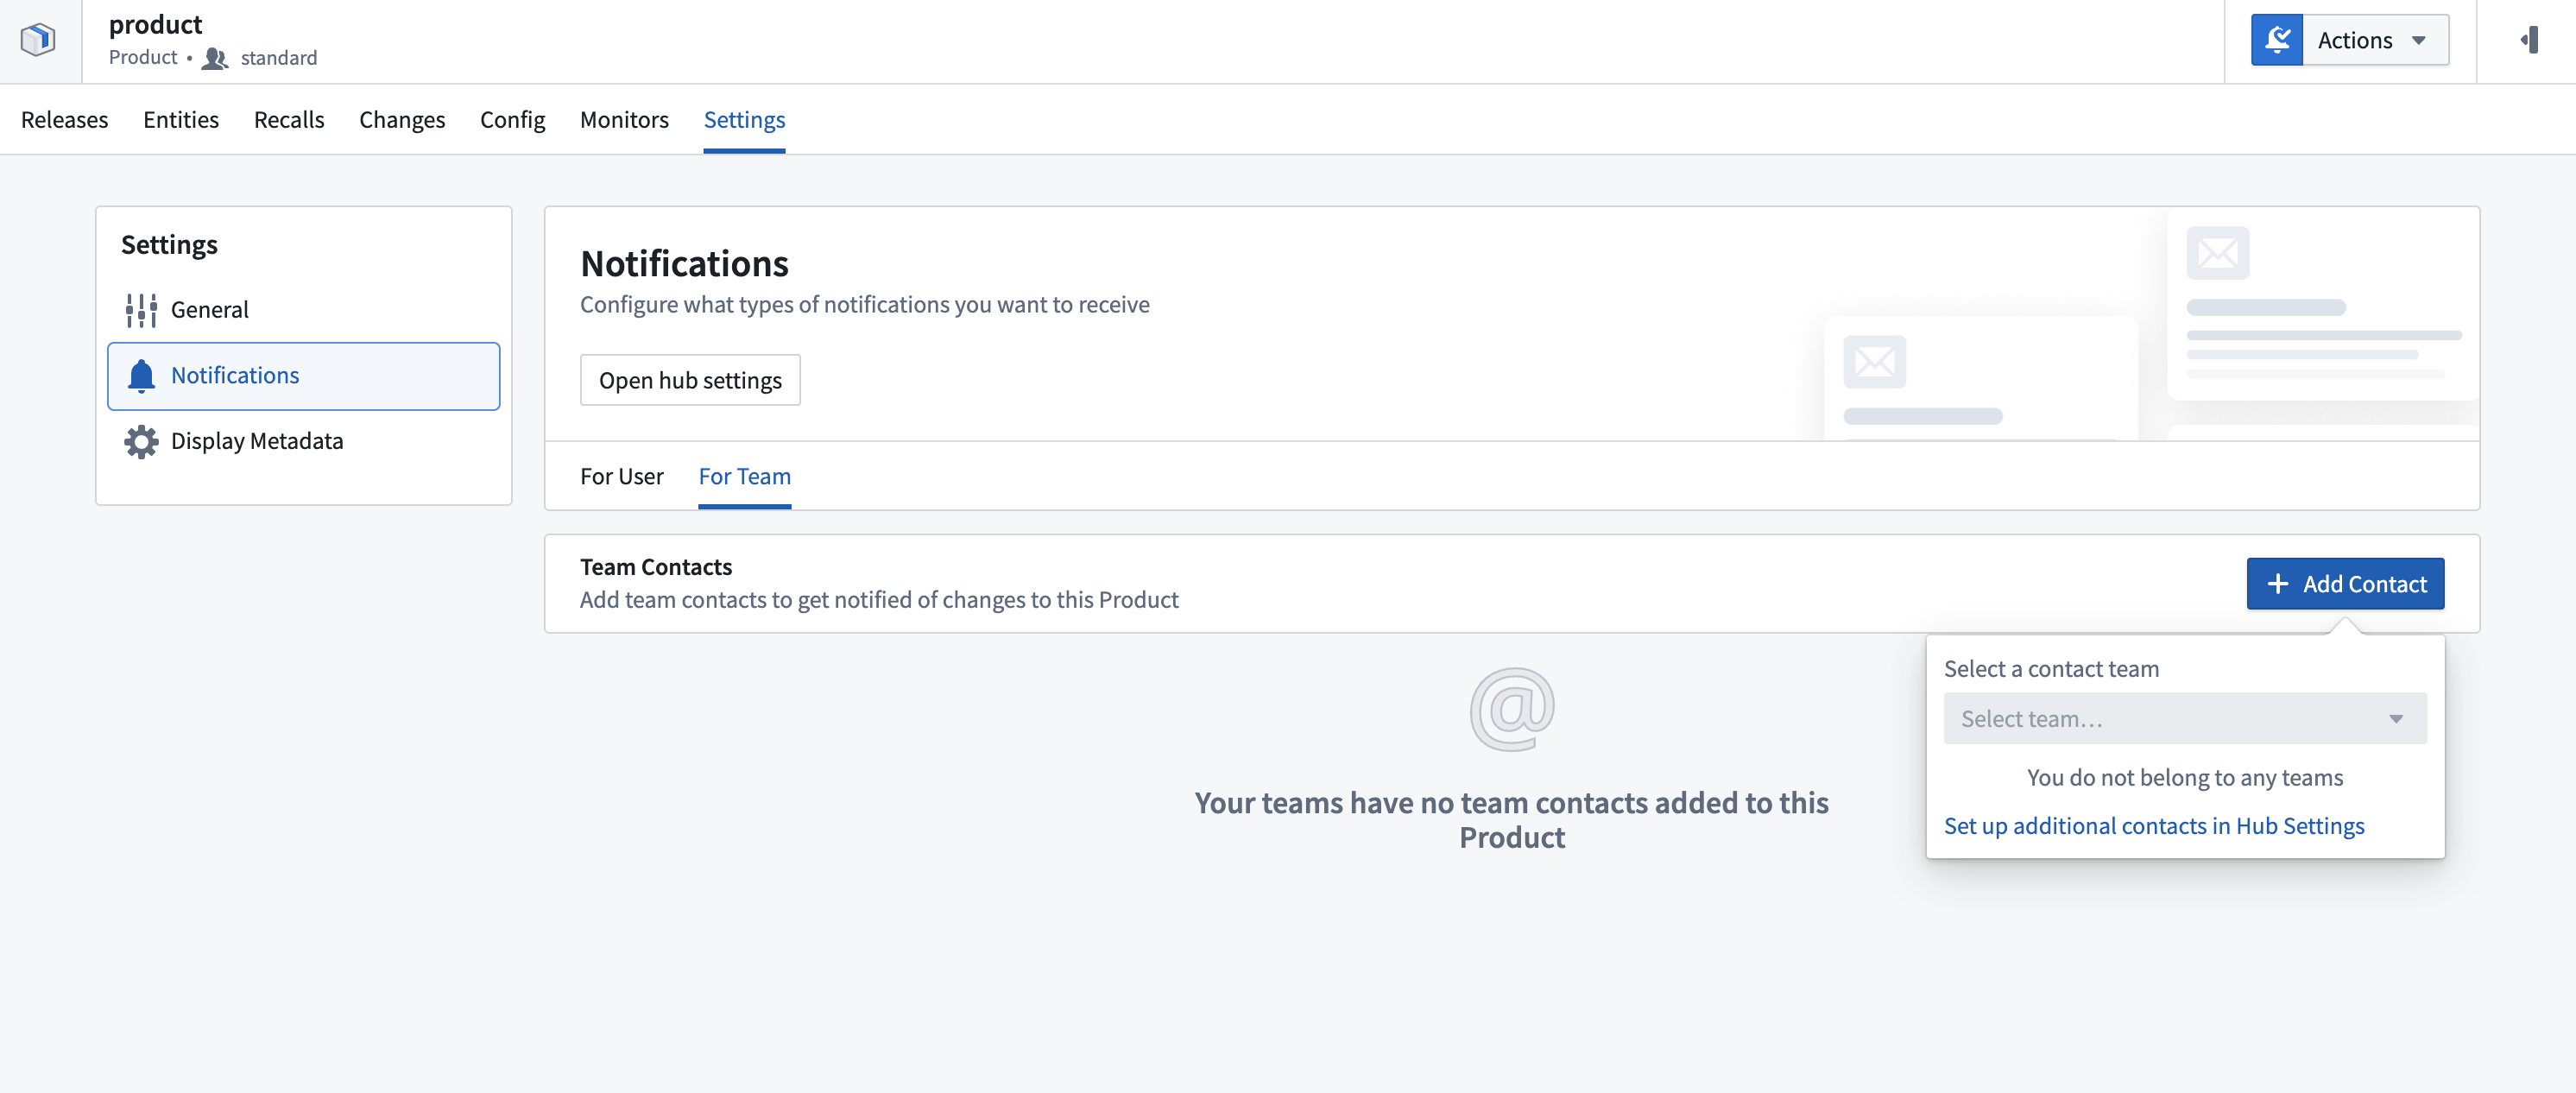
Task: Follow the Set up additional contacts link
Action: point(2153,826)
